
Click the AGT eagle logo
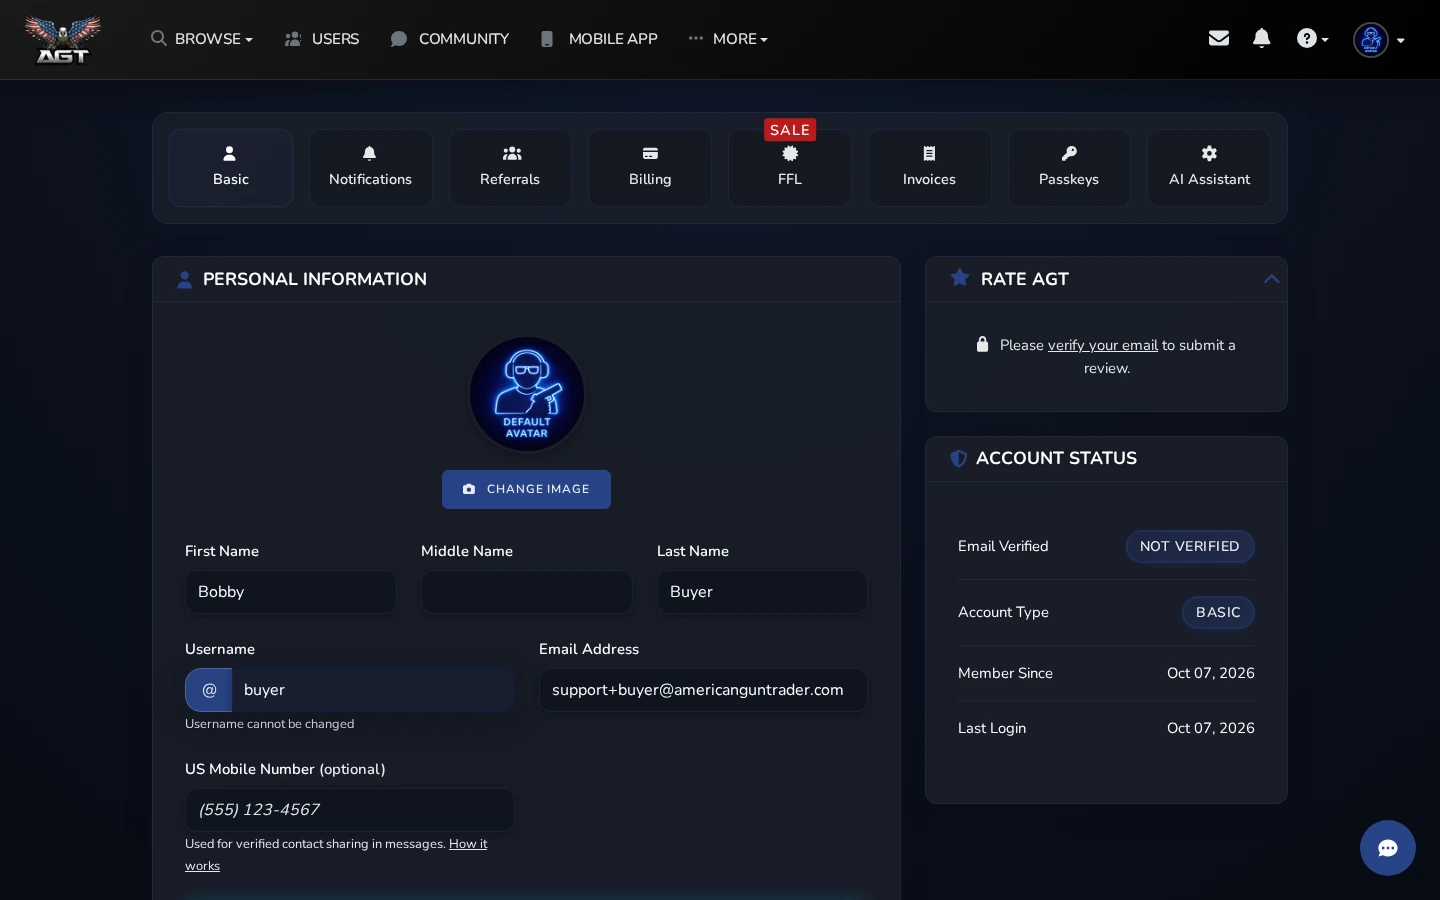tap(63, 40)
